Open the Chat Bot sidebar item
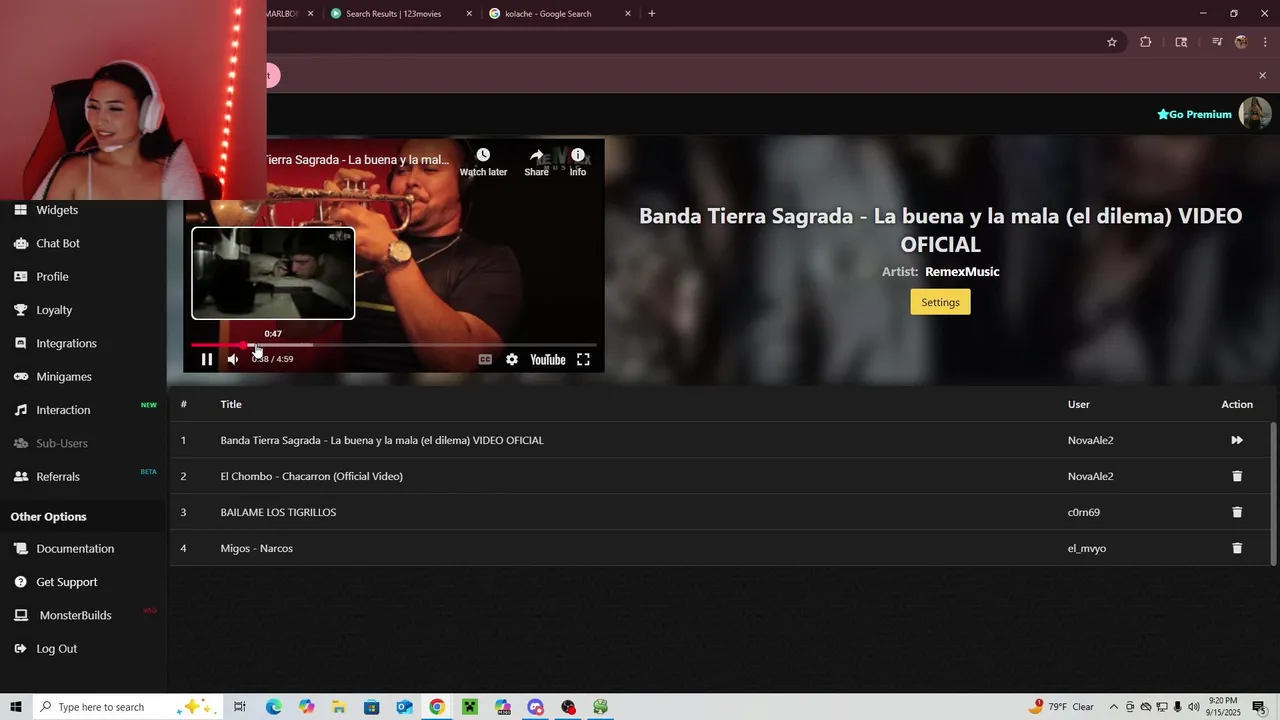This screenshot has height=720, width=1280. pos(58,243)
